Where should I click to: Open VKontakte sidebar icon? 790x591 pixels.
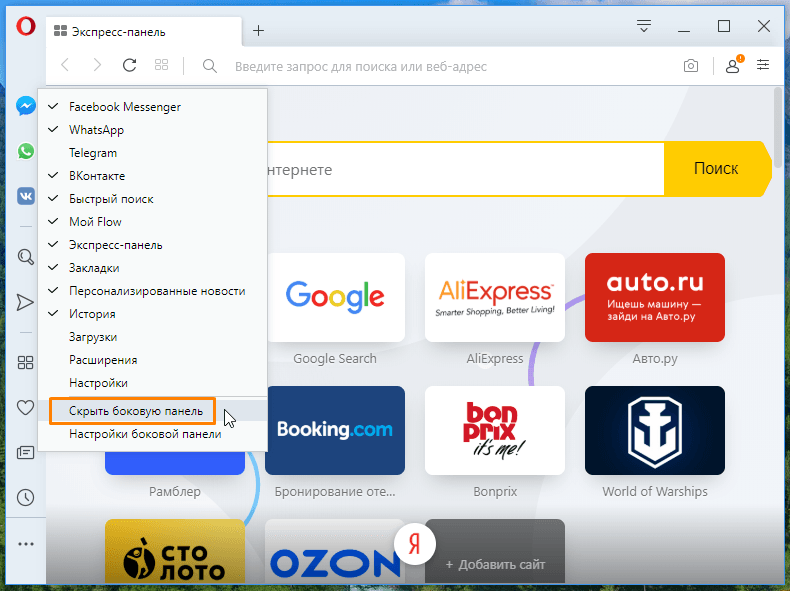point(26,196)
